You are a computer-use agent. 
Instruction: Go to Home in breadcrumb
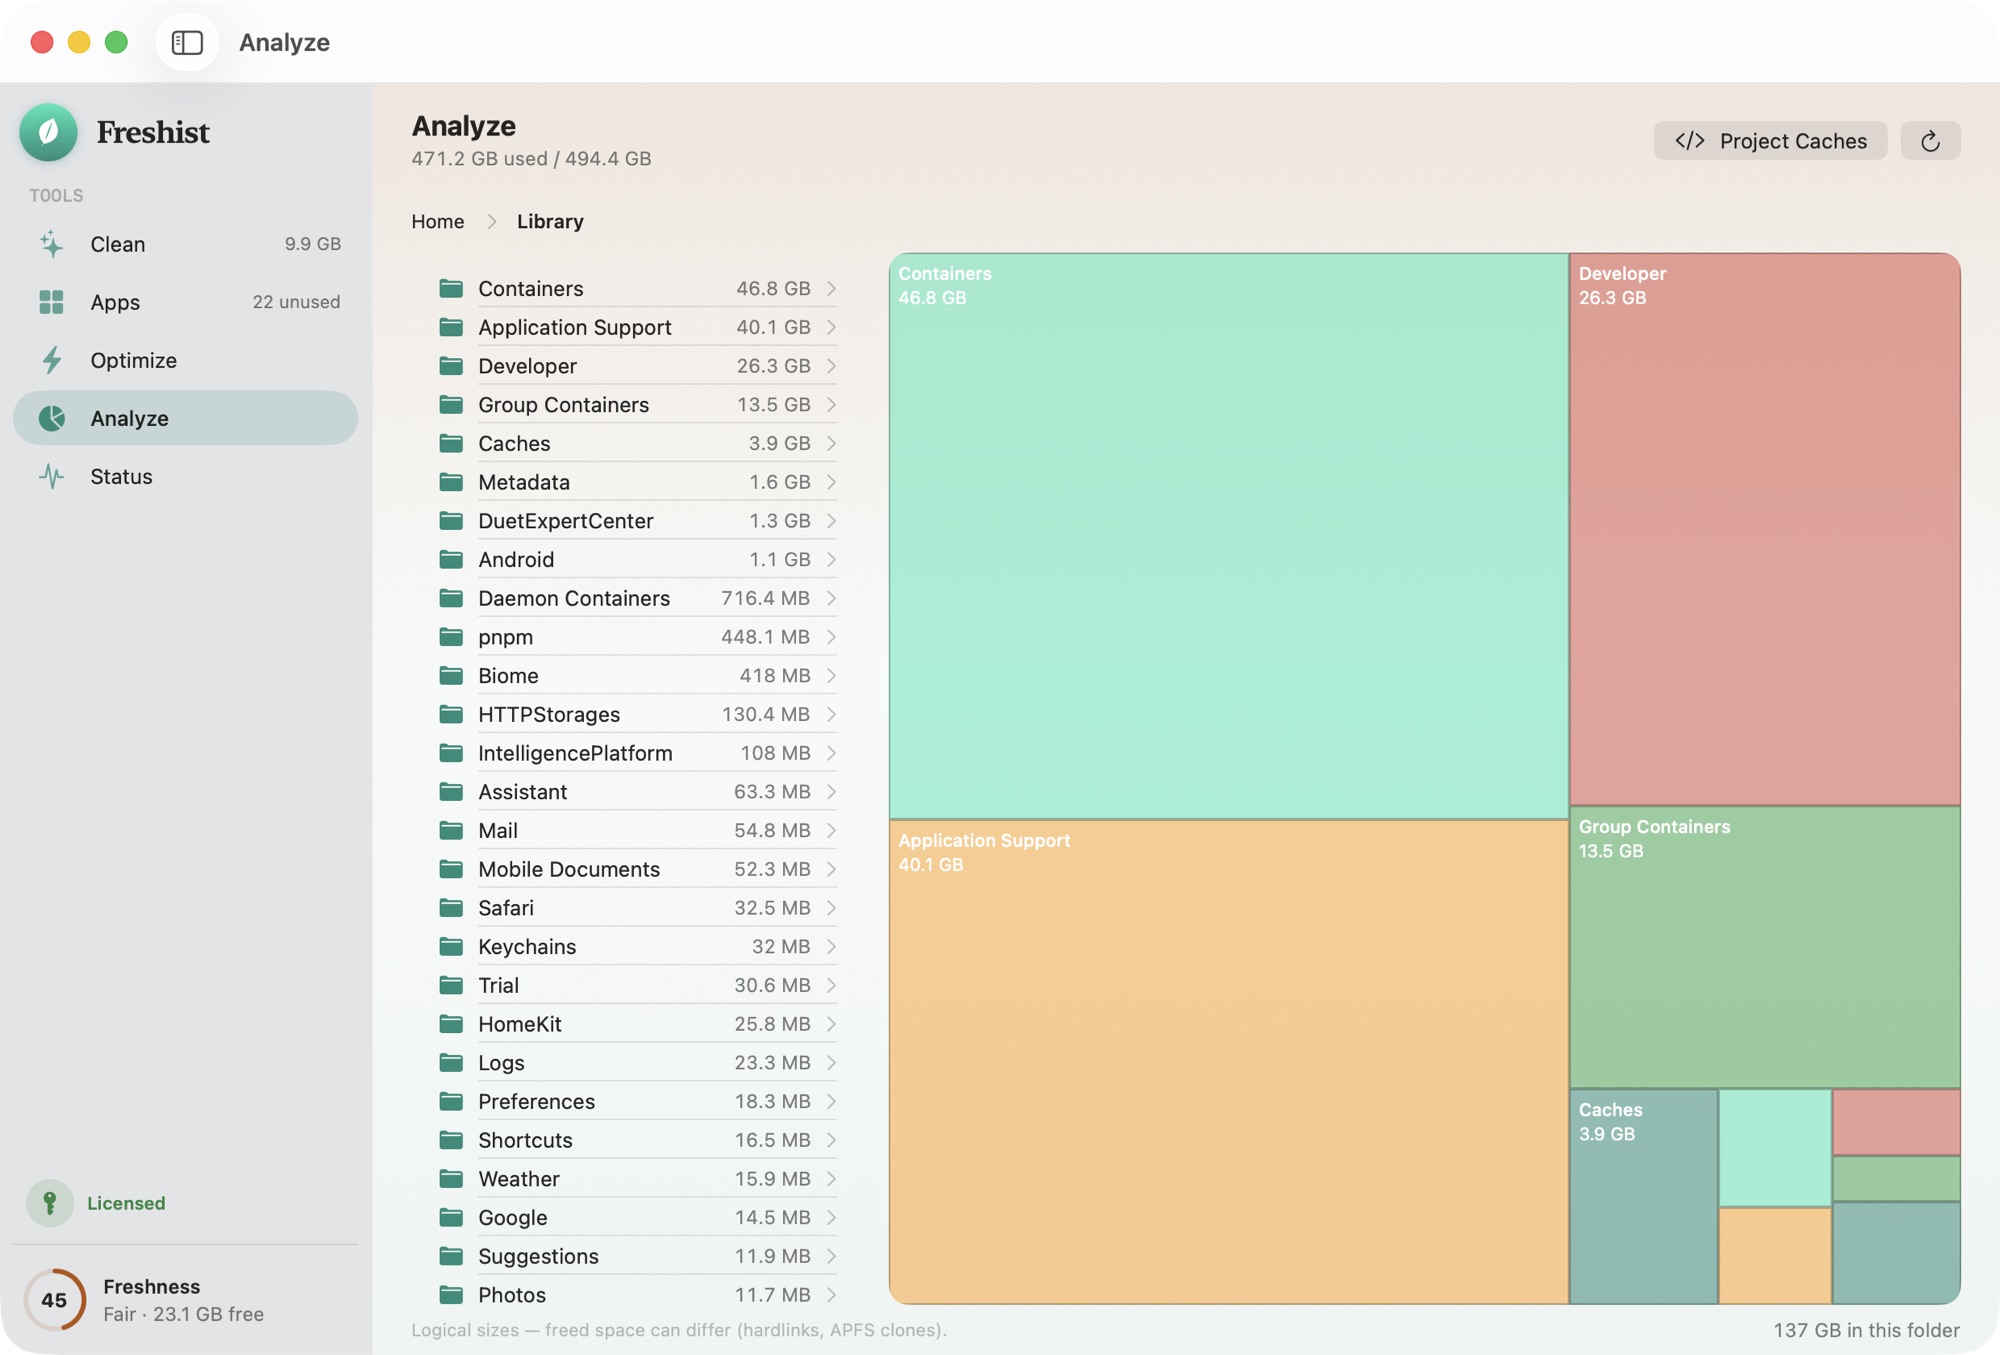point(438,221)
